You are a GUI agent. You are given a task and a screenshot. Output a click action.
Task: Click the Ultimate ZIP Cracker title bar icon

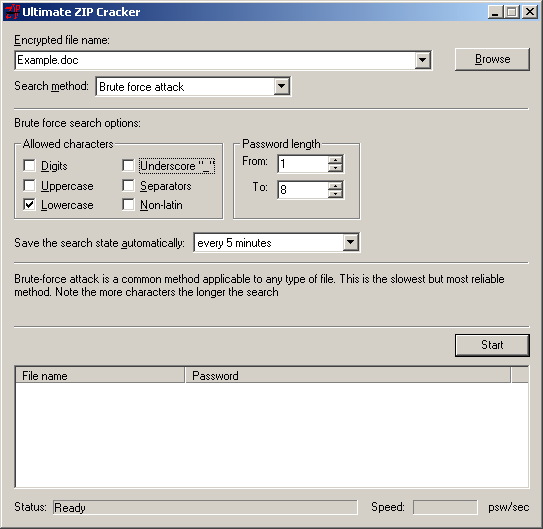(12, 12)
